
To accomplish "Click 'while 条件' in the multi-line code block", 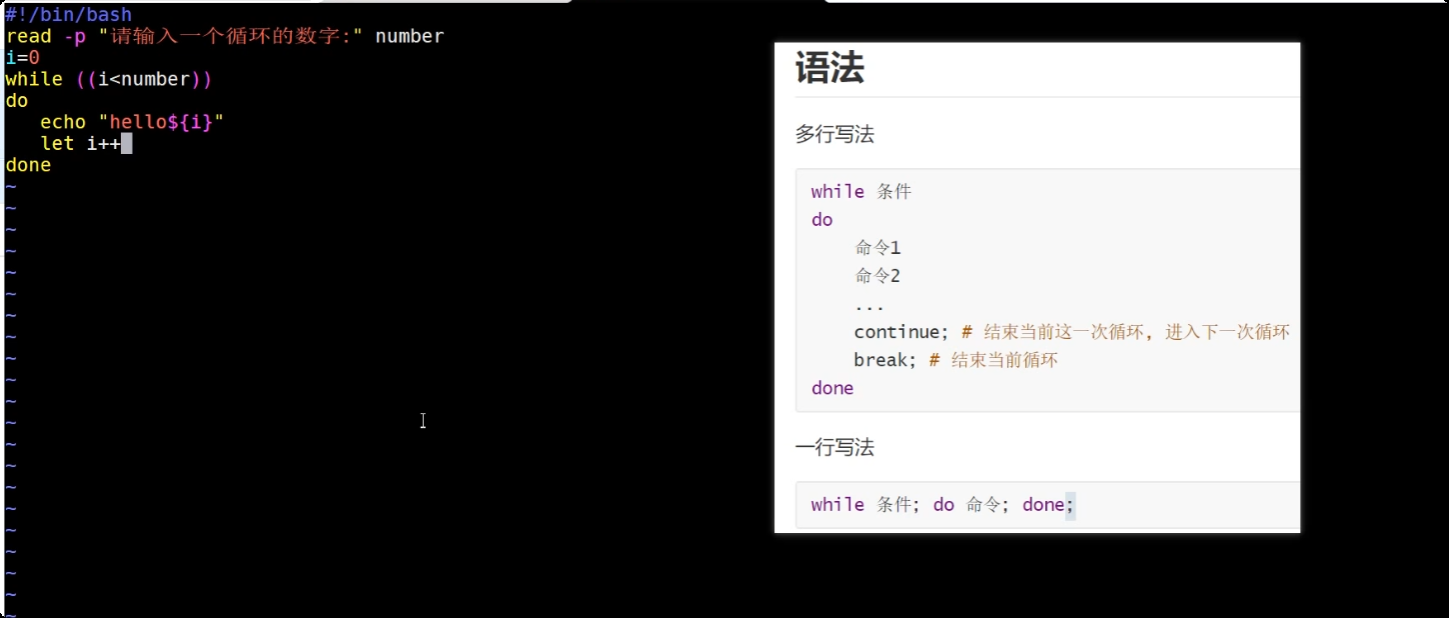I will tap(861, 191).
